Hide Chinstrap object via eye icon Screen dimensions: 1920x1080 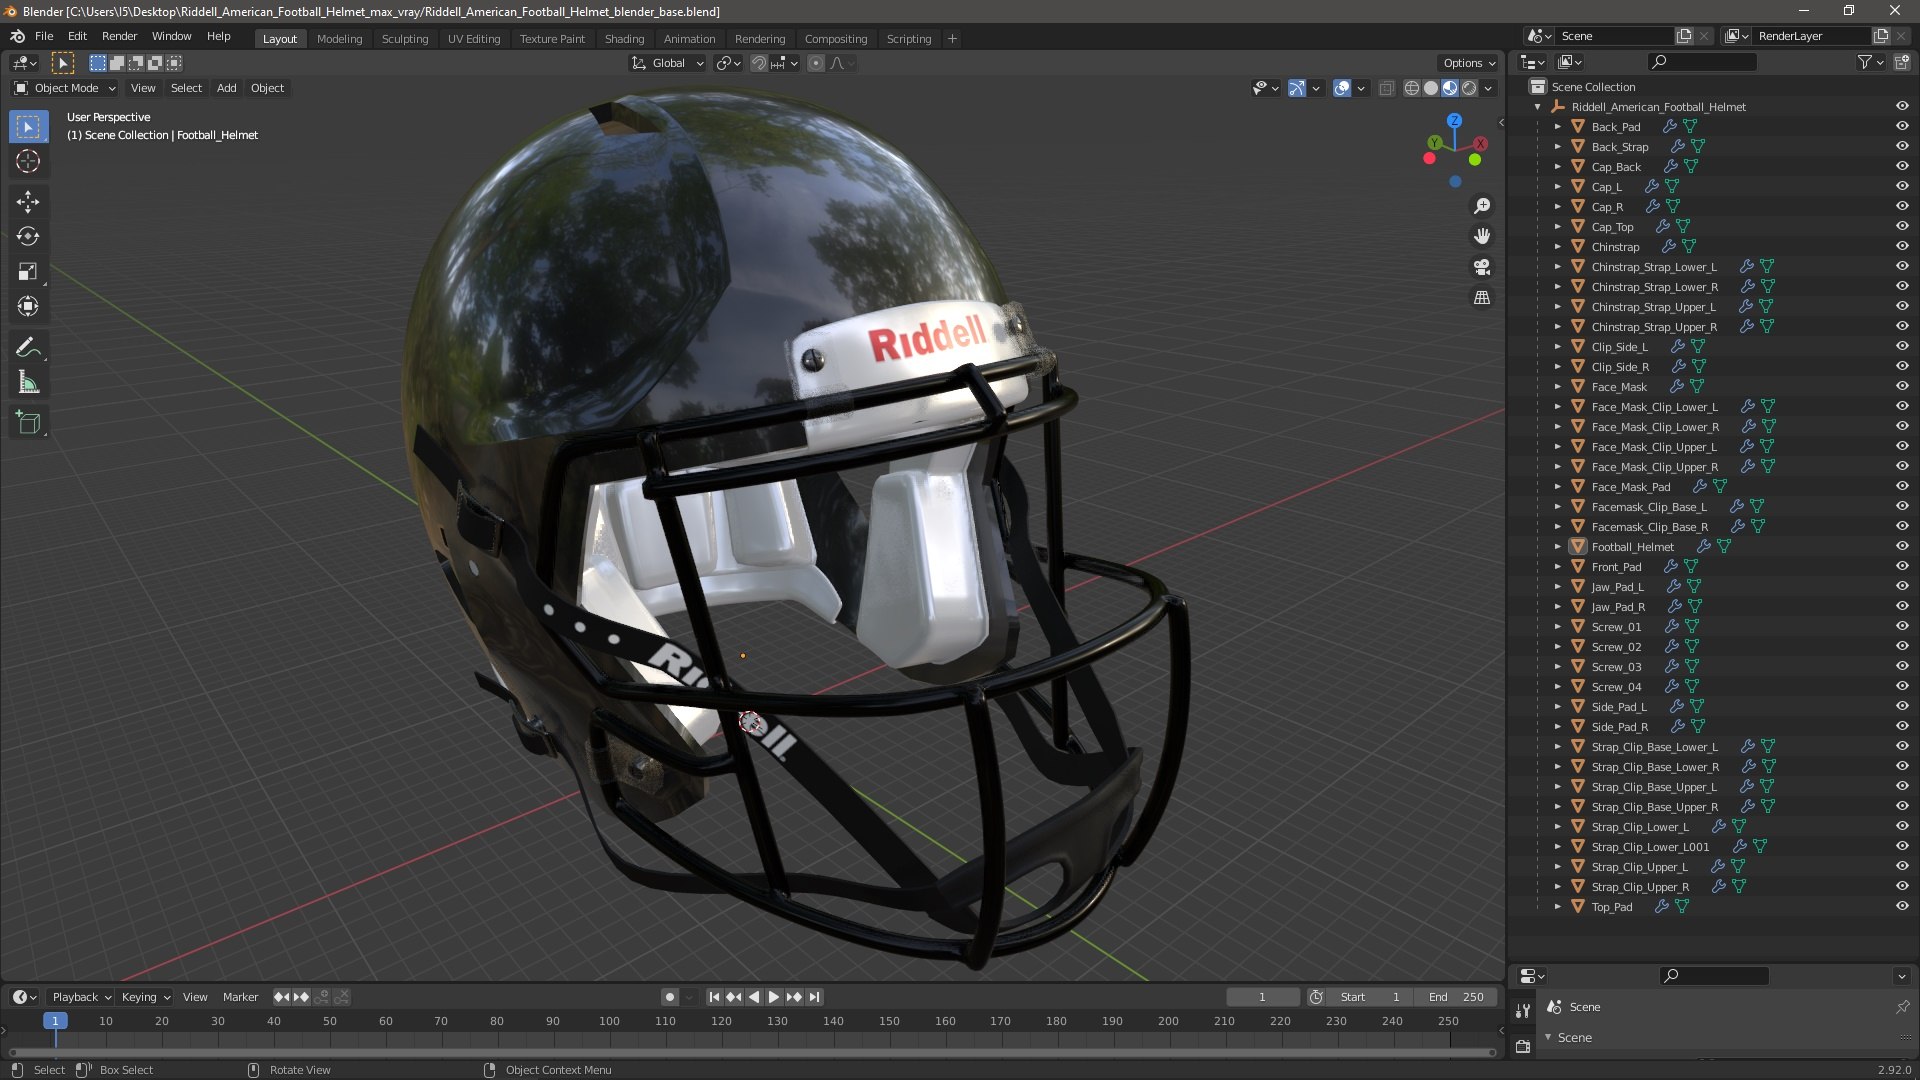pos(1902,247)
